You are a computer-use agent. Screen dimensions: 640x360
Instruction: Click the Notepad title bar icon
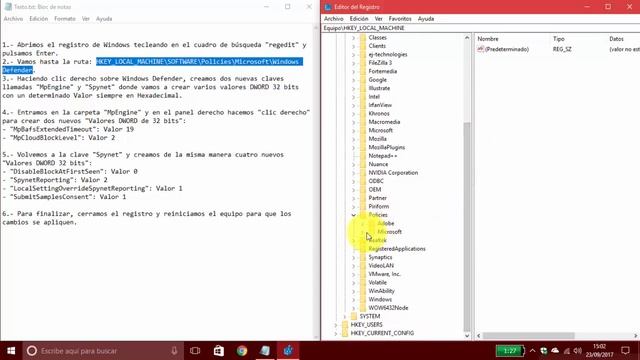coord(8,7)
